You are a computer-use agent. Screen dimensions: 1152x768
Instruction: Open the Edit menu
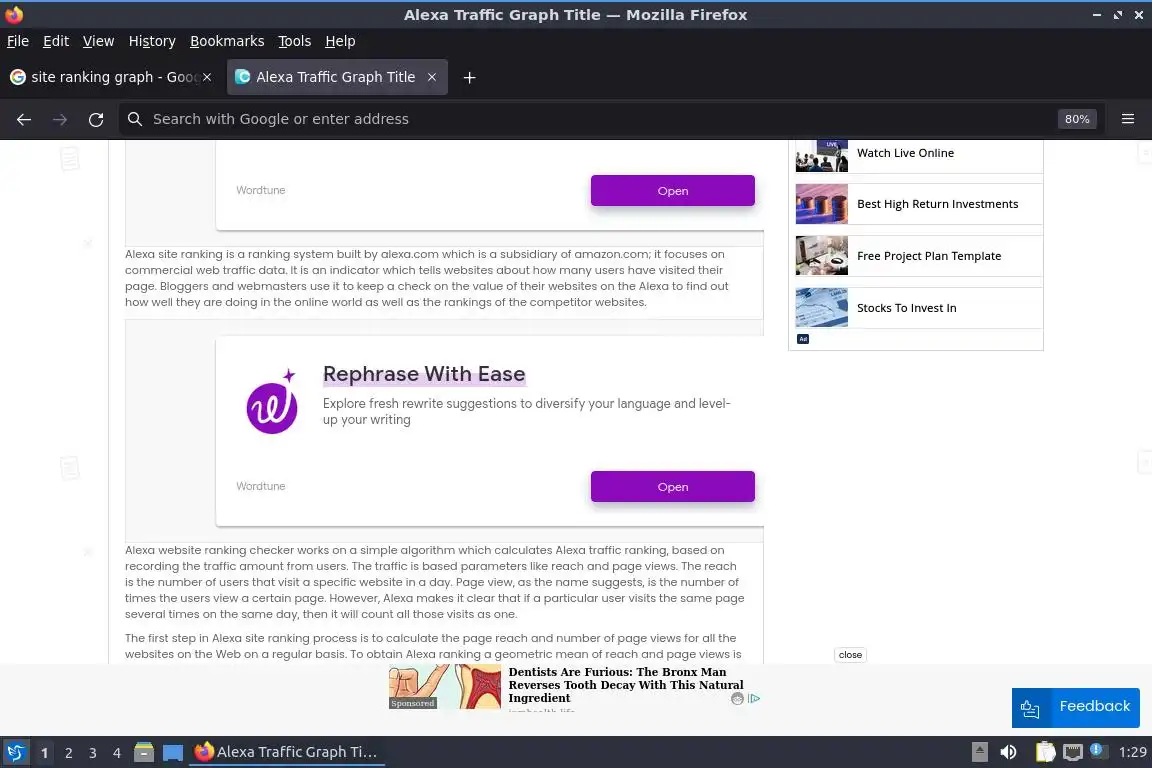click(x=56, y=41)
